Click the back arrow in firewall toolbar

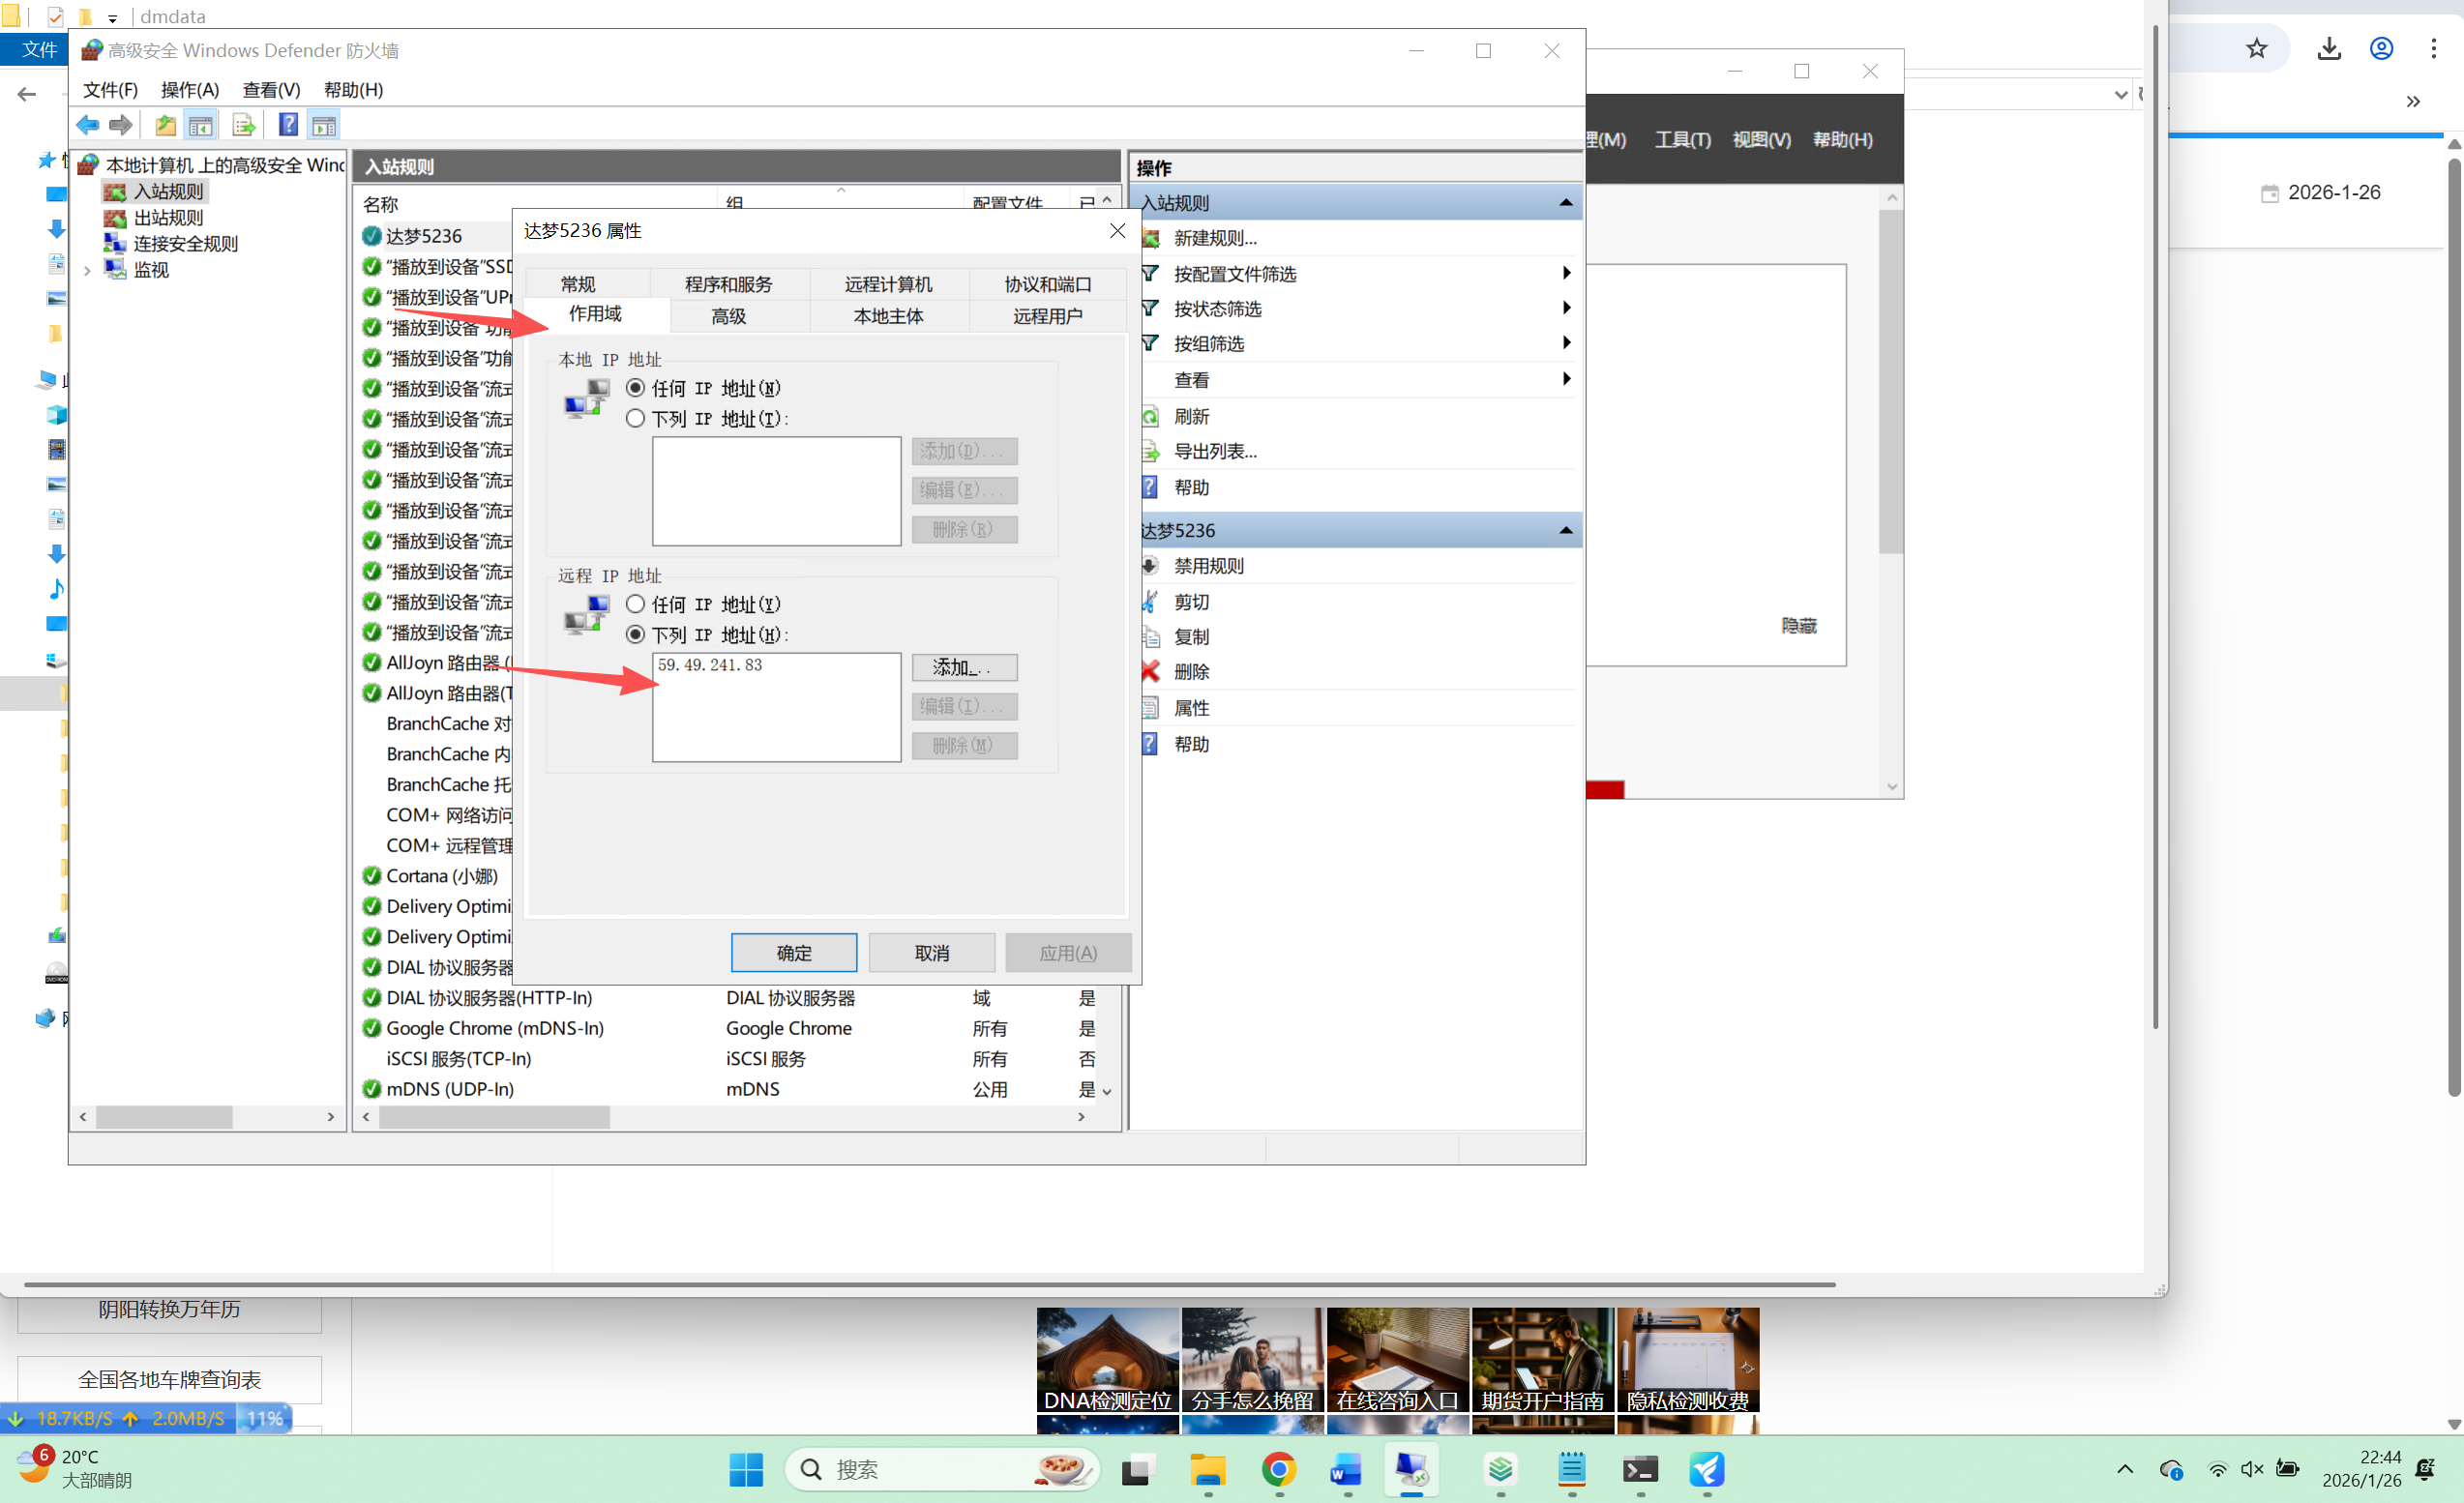88,125
